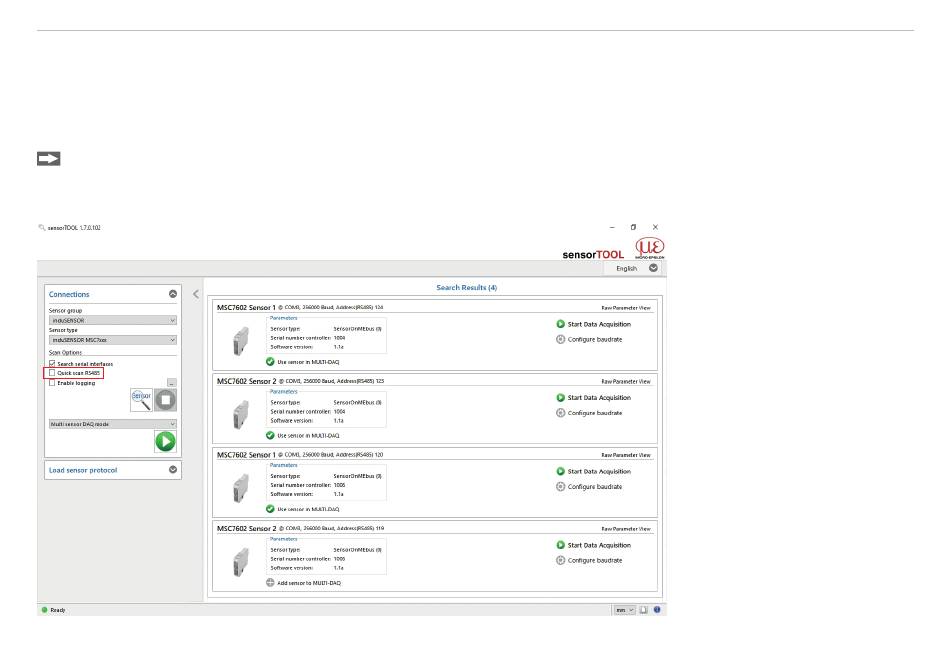The height and width of the screenshot is (665, 950).
Task: Open Raw Parameter View for address 124 sensor
Action: [626, 308]
